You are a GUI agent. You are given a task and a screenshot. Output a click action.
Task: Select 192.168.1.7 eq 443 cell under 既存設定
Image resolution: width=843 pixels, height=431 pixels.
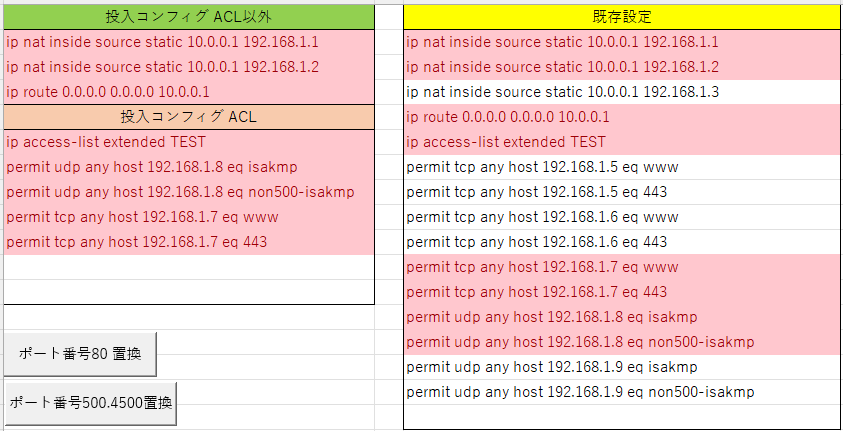[x=623, y=292]
